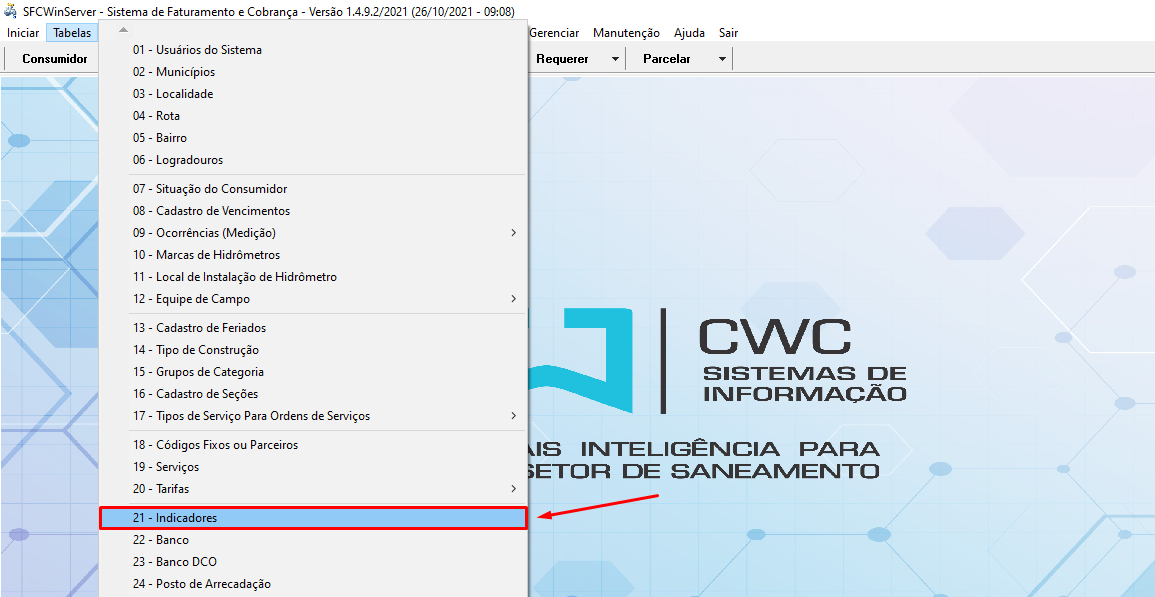
Task: Open the Requerer dropdown arrow
Action: 615,58
